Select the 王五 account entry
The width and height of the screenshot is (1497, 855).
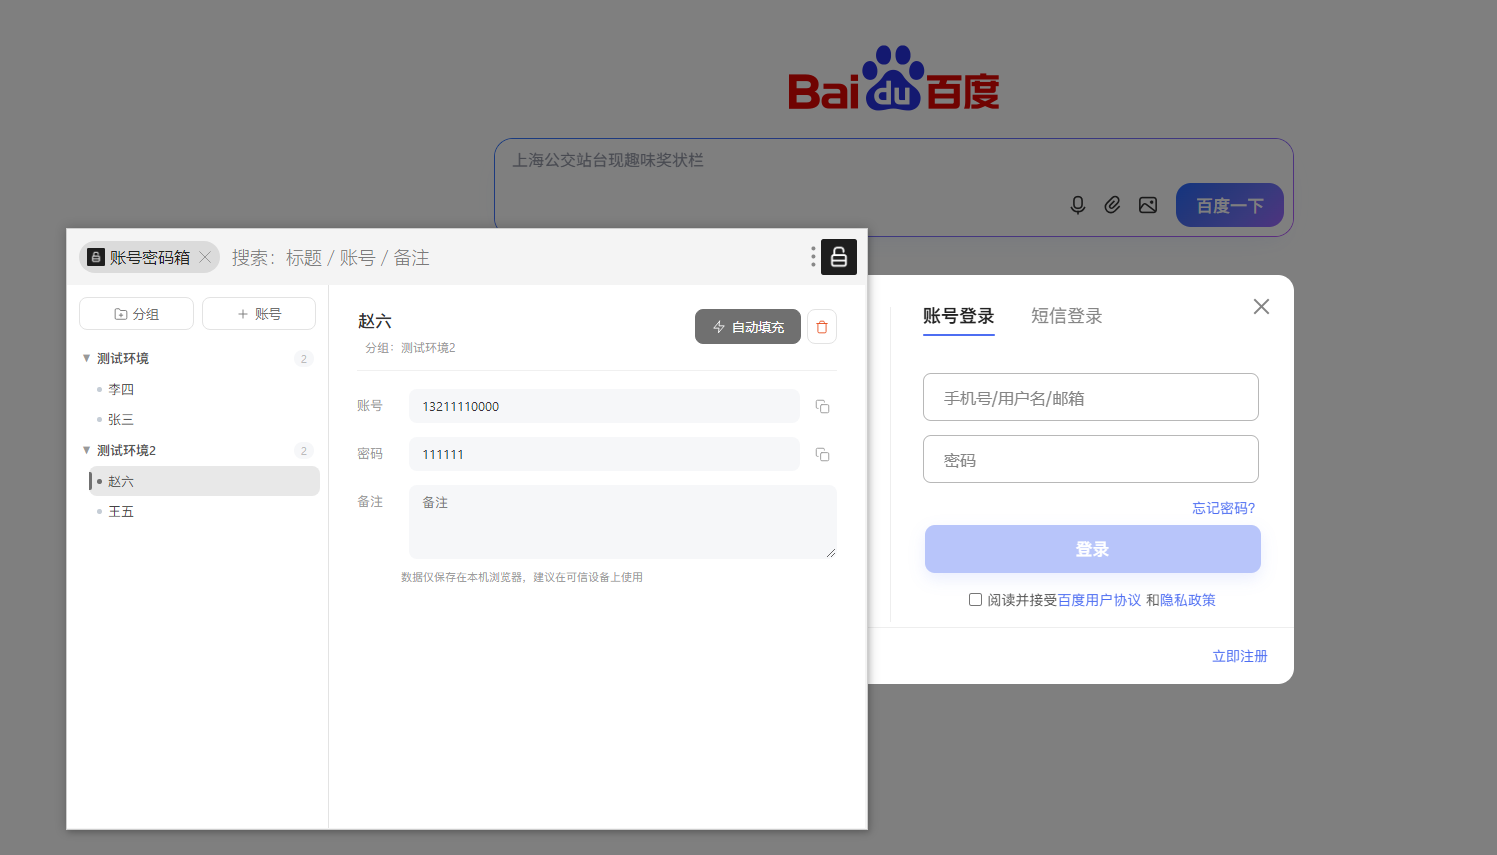[x=204, y=512]
